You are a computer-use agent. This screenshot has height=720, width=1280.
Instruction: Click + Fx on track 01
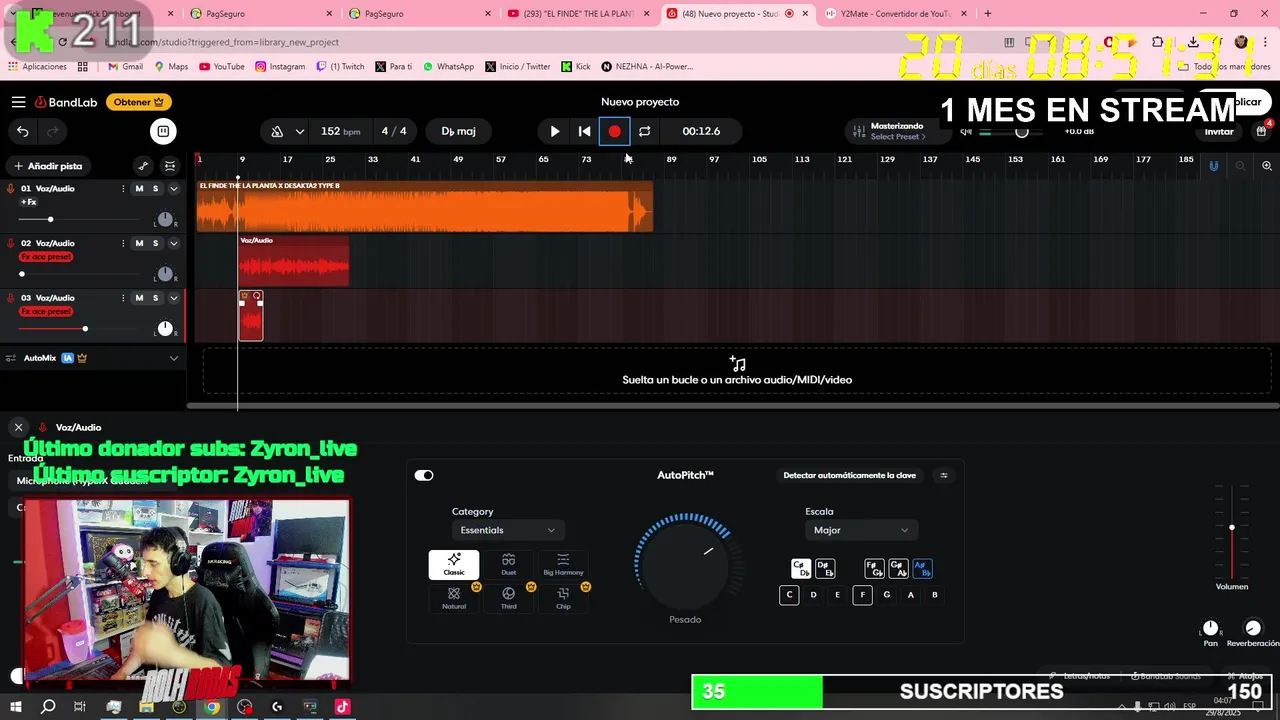point(28,202)
